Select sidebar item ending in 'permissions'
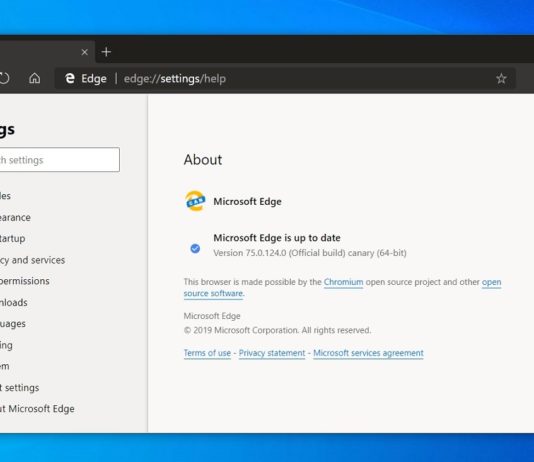 (25, 281)
